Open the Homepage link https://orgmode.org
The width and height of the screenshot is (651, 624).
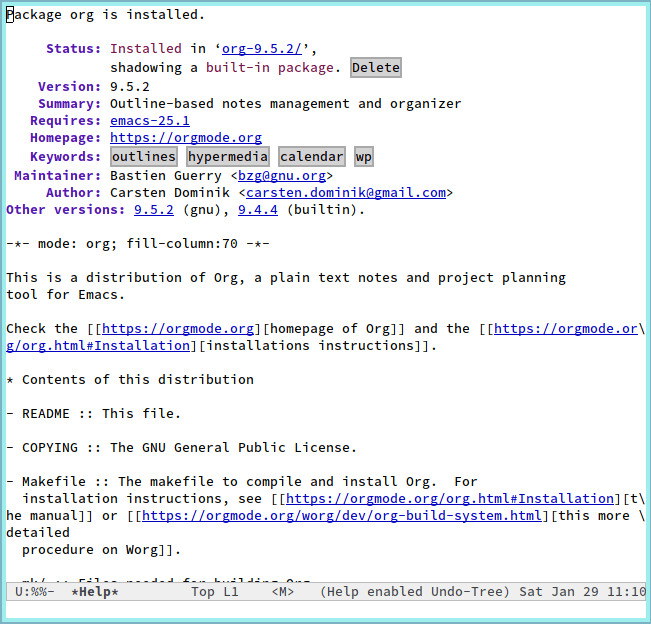pos(186,137)
